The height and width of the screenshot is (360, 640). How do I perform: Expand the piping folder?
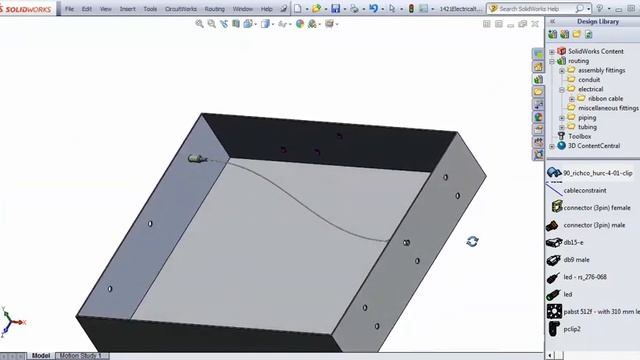[562, 118]
